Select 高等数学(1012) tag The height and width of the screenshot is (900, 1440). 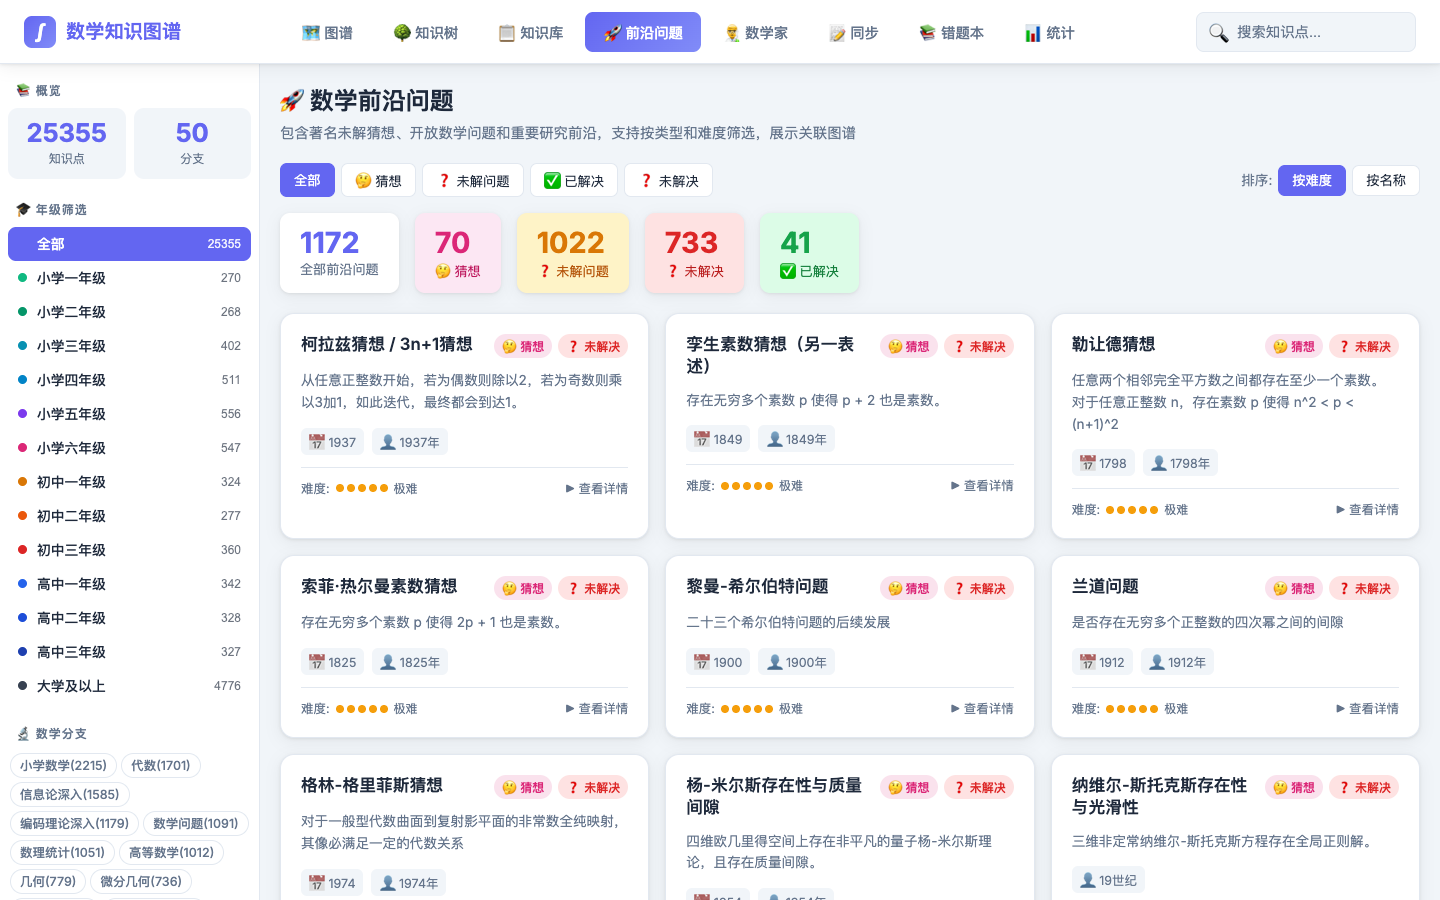tap(171, 852)
